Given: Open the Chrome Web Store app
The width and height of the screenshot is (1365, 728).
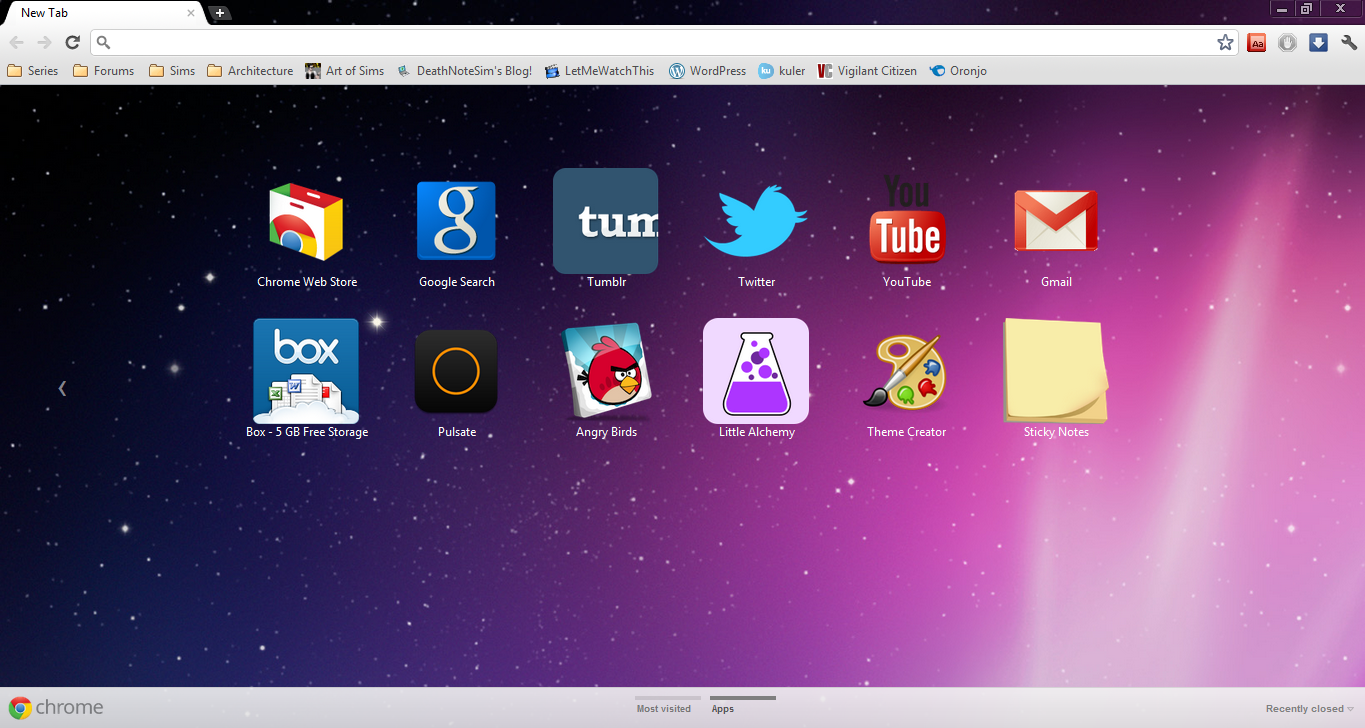Looking at the screenshot, I should click(306, 223).
